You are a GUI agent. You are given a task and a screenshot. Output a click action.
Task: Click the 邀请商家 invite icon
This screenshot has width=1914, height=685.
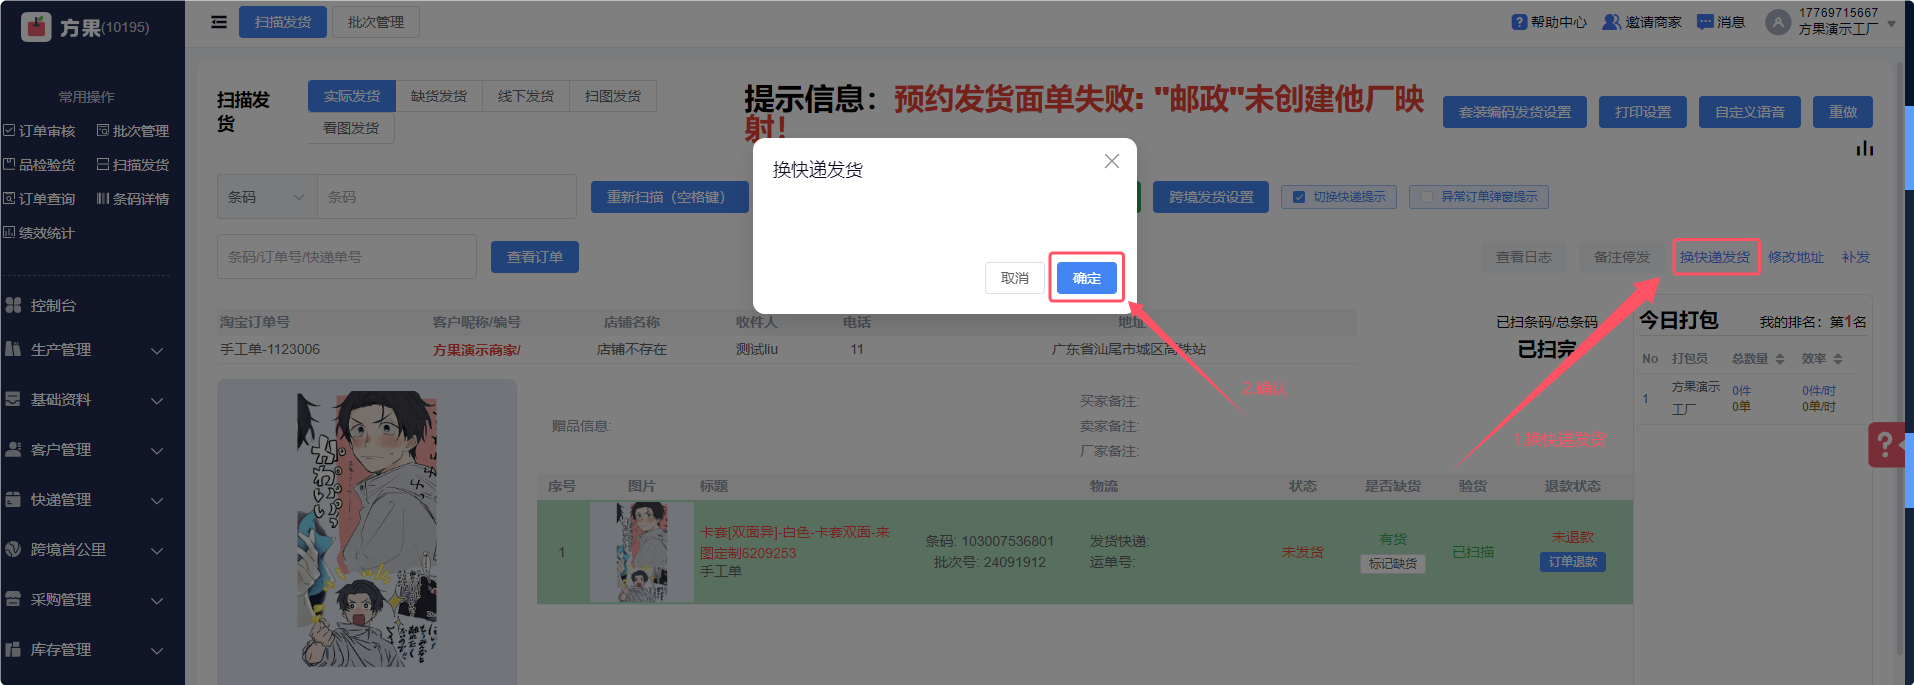(1611, 22)
